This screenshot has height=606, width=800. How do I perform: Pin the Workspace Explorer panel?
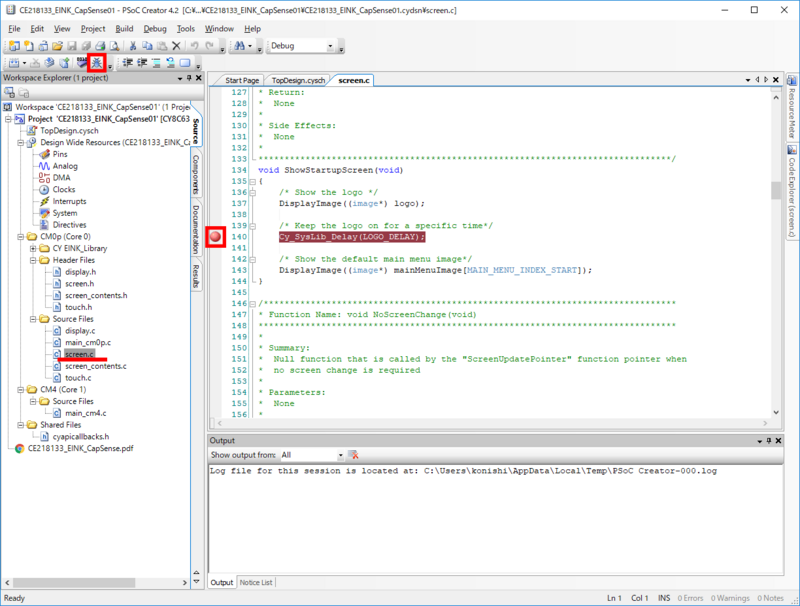pyautogui.click(x=189, y=78)
